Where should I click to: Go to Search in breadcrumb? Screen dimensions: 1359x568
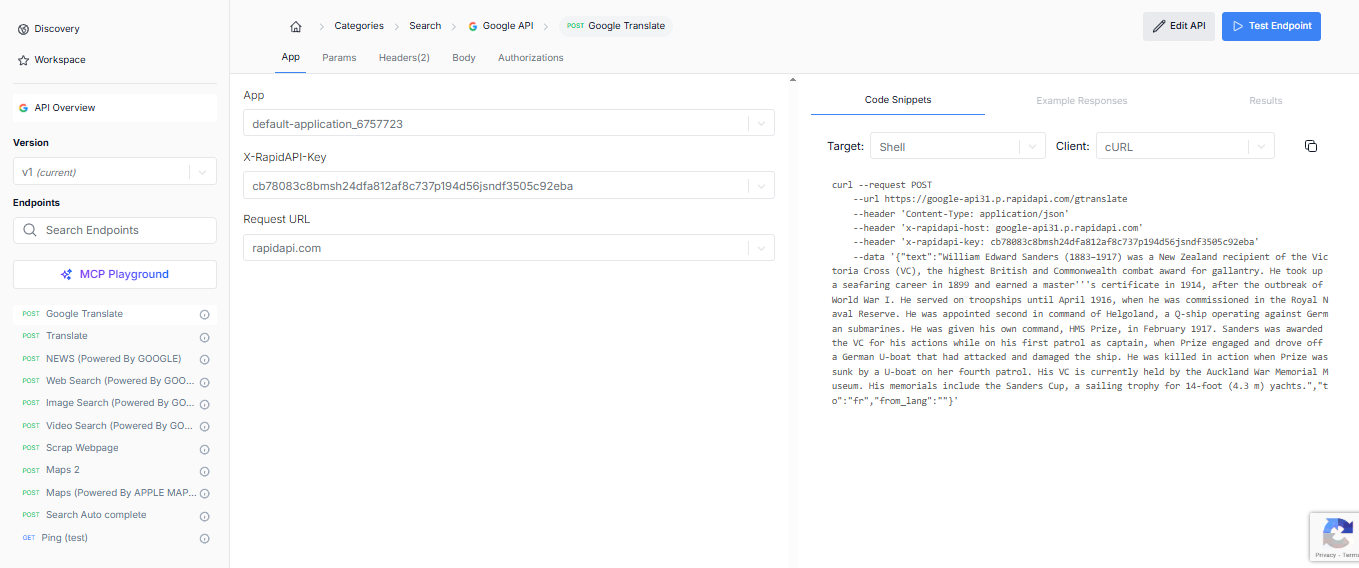[425, 26]
